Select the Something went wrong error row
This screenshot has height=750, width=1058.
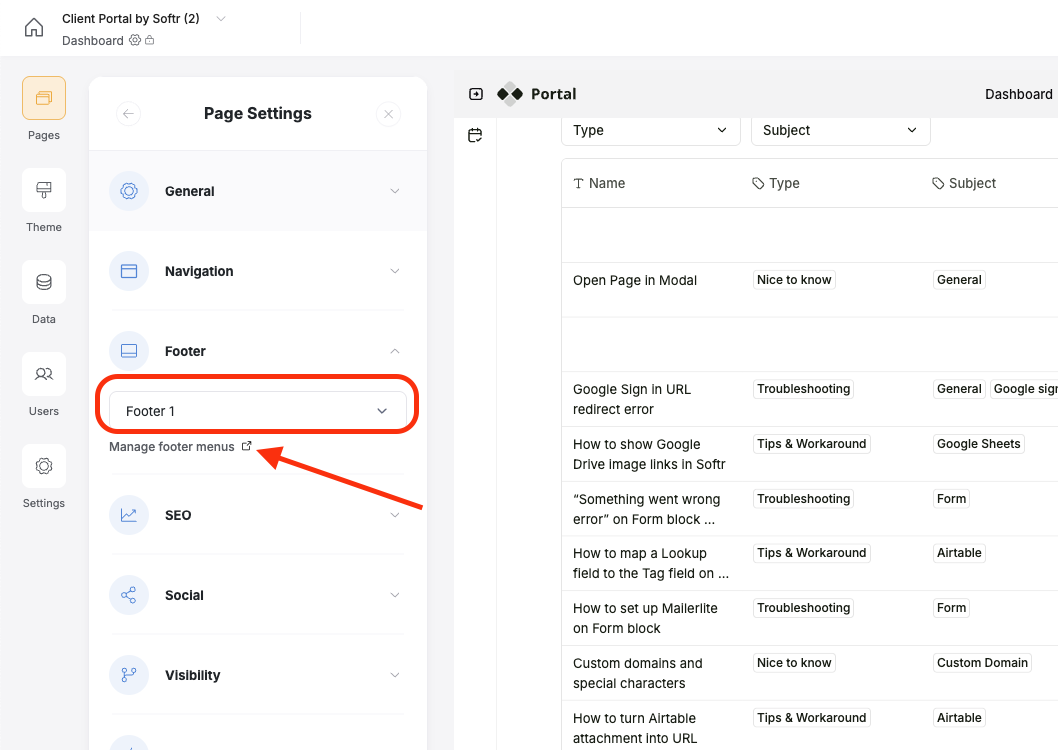(x=810, y=509)
